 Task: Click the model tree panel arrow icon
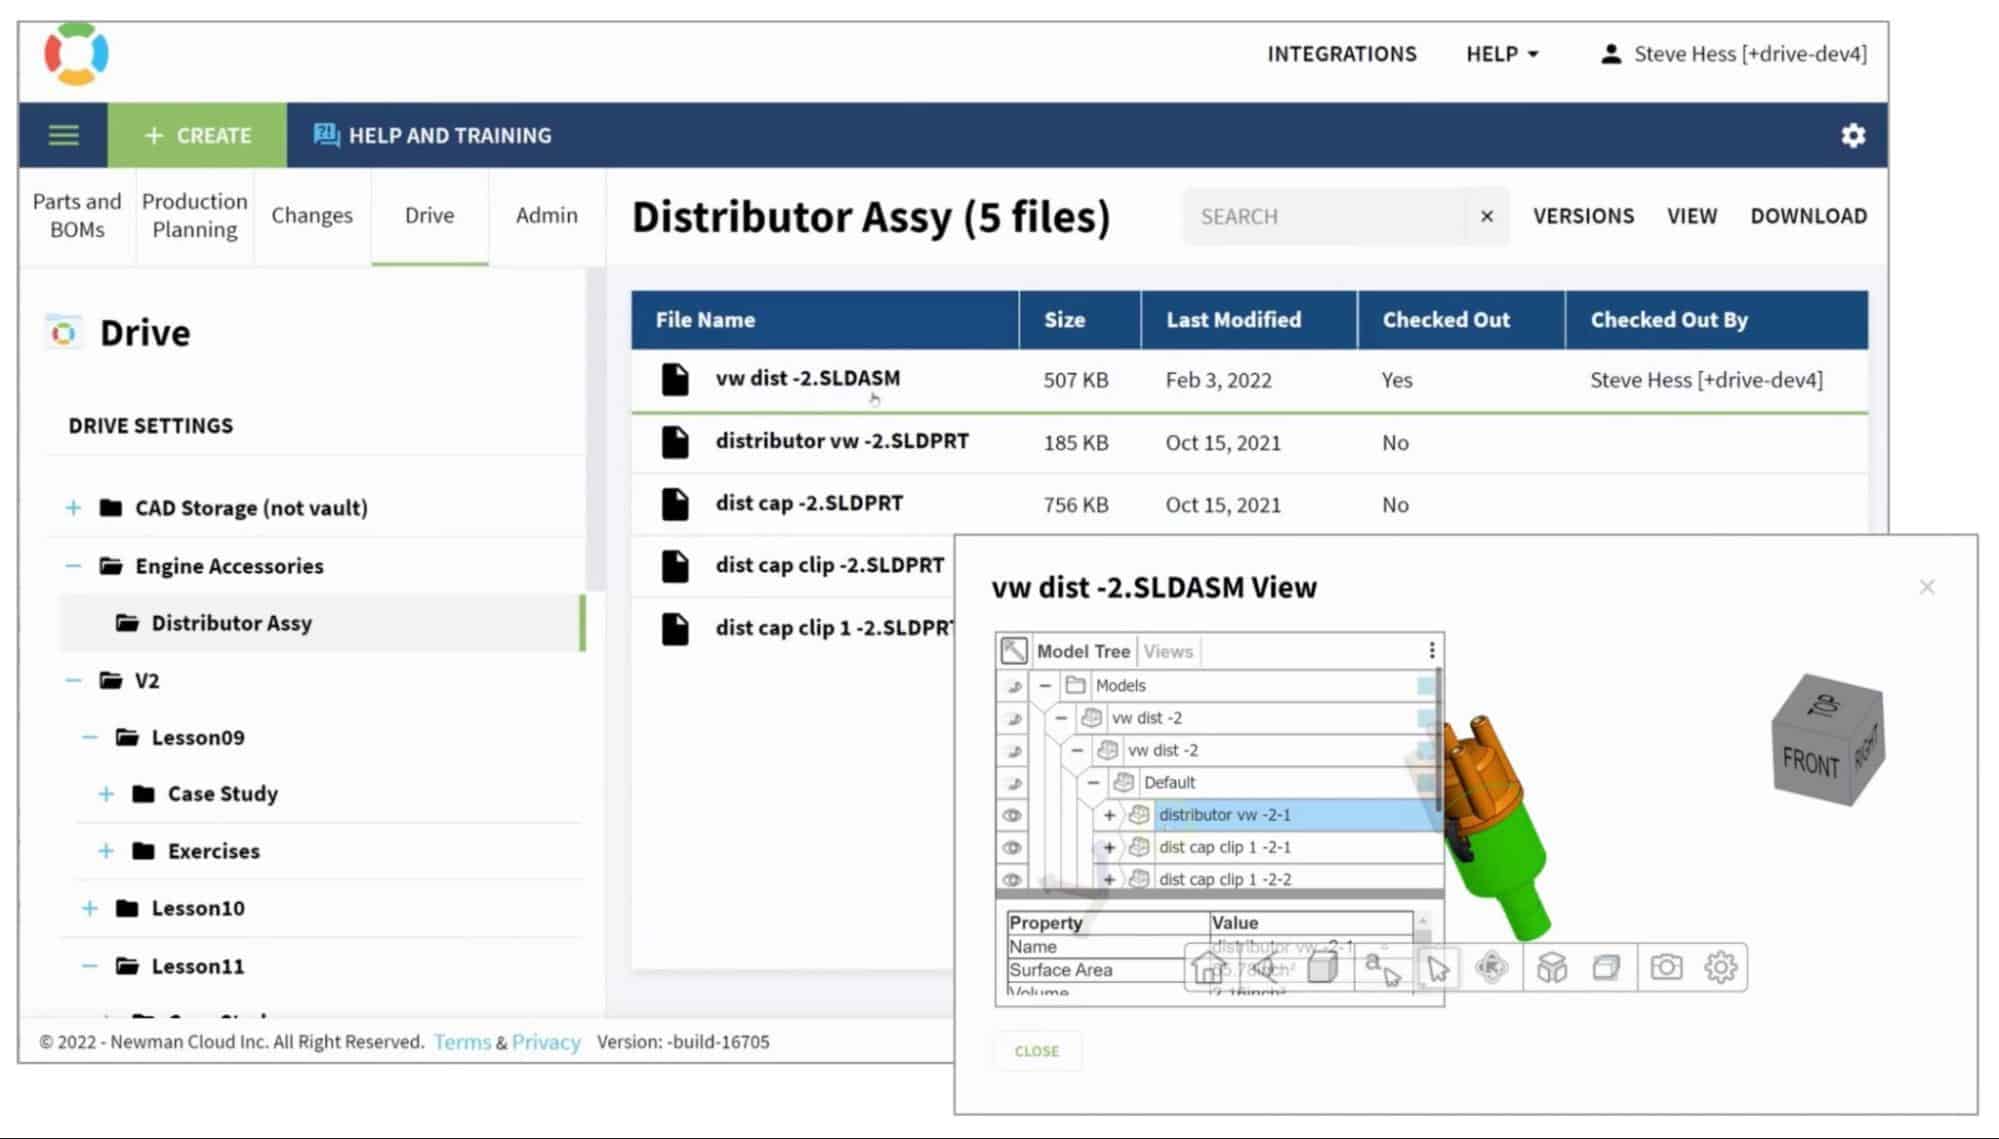pyautogui.click(x=1013, y=651)
